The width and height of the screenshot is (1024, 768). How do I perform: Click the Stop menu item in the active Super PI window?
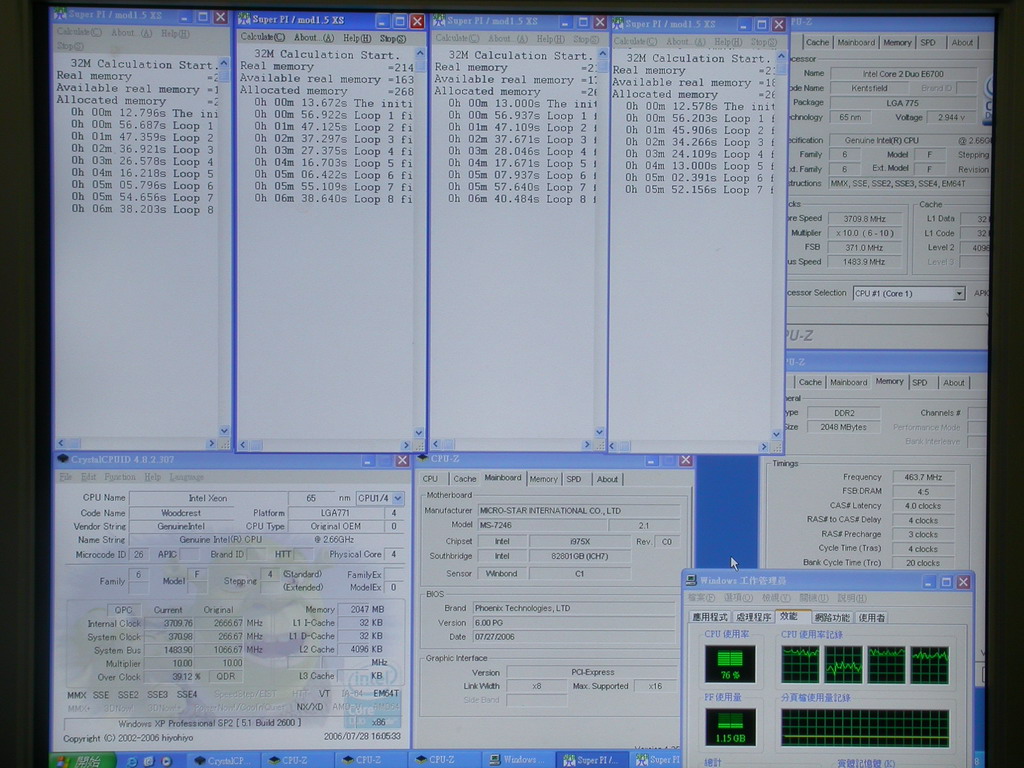click(x=393, y=38)
